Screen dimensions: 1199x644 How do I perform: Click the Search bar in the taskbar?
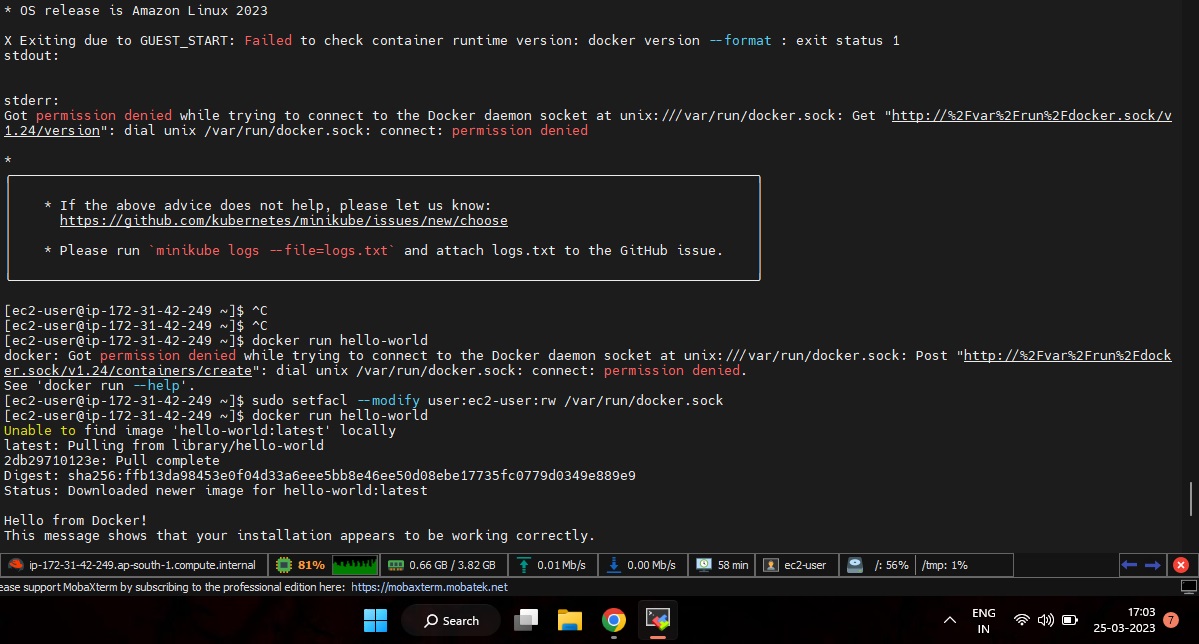[451, 620]
